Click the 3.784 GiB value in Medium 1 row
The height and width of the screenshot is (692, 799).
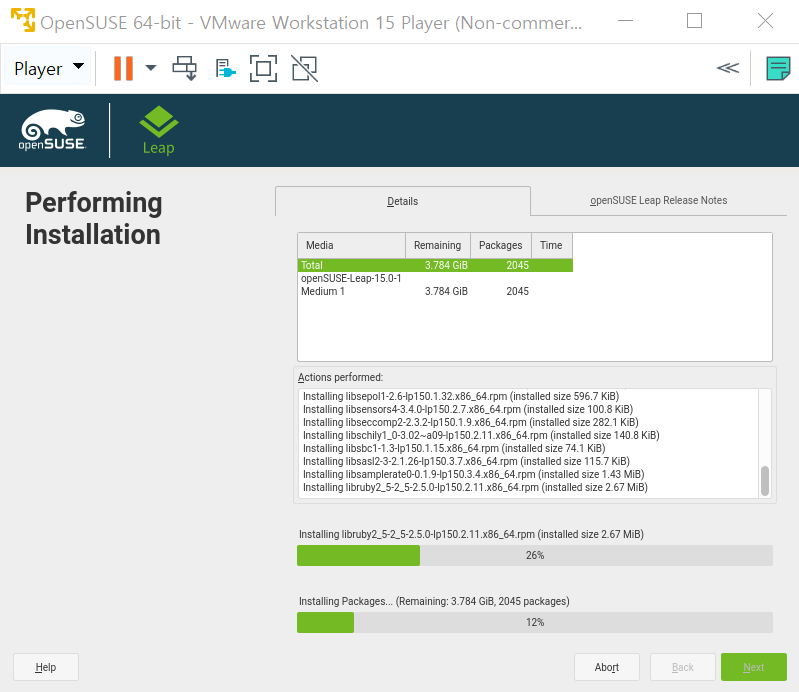446,291
